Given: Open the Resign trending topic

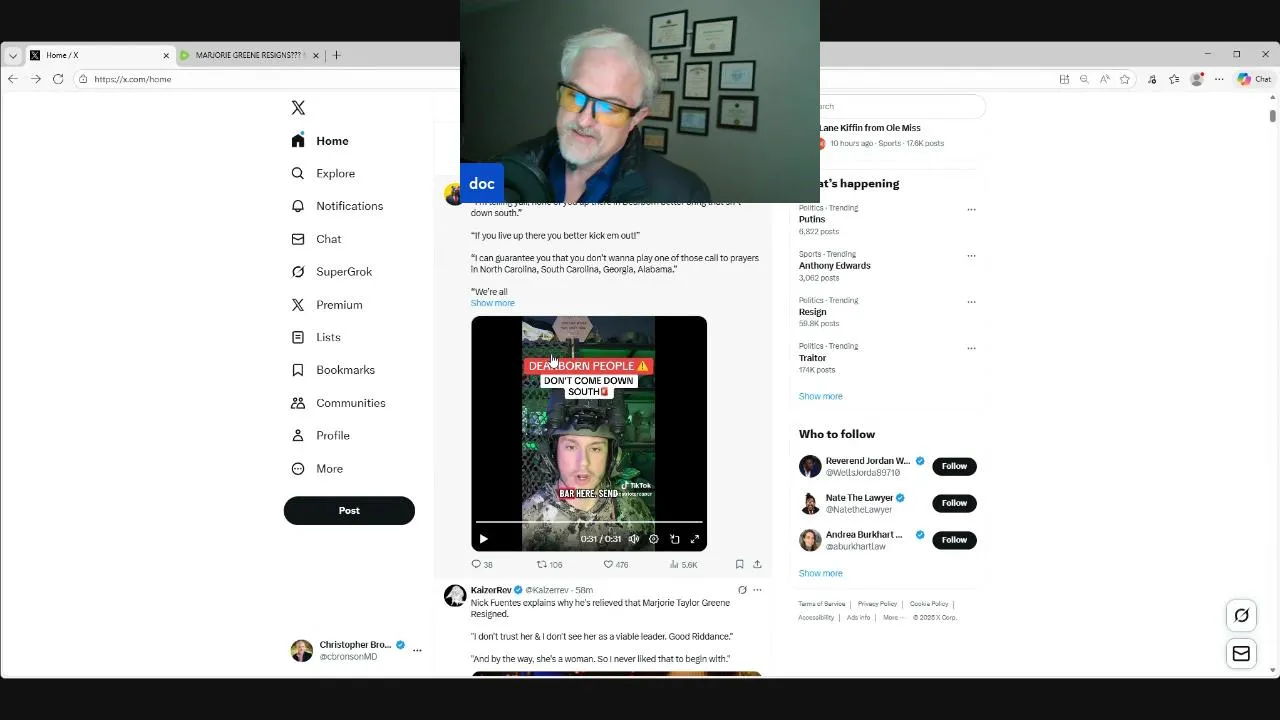Looking at the screenshot, I should point(813,312).
